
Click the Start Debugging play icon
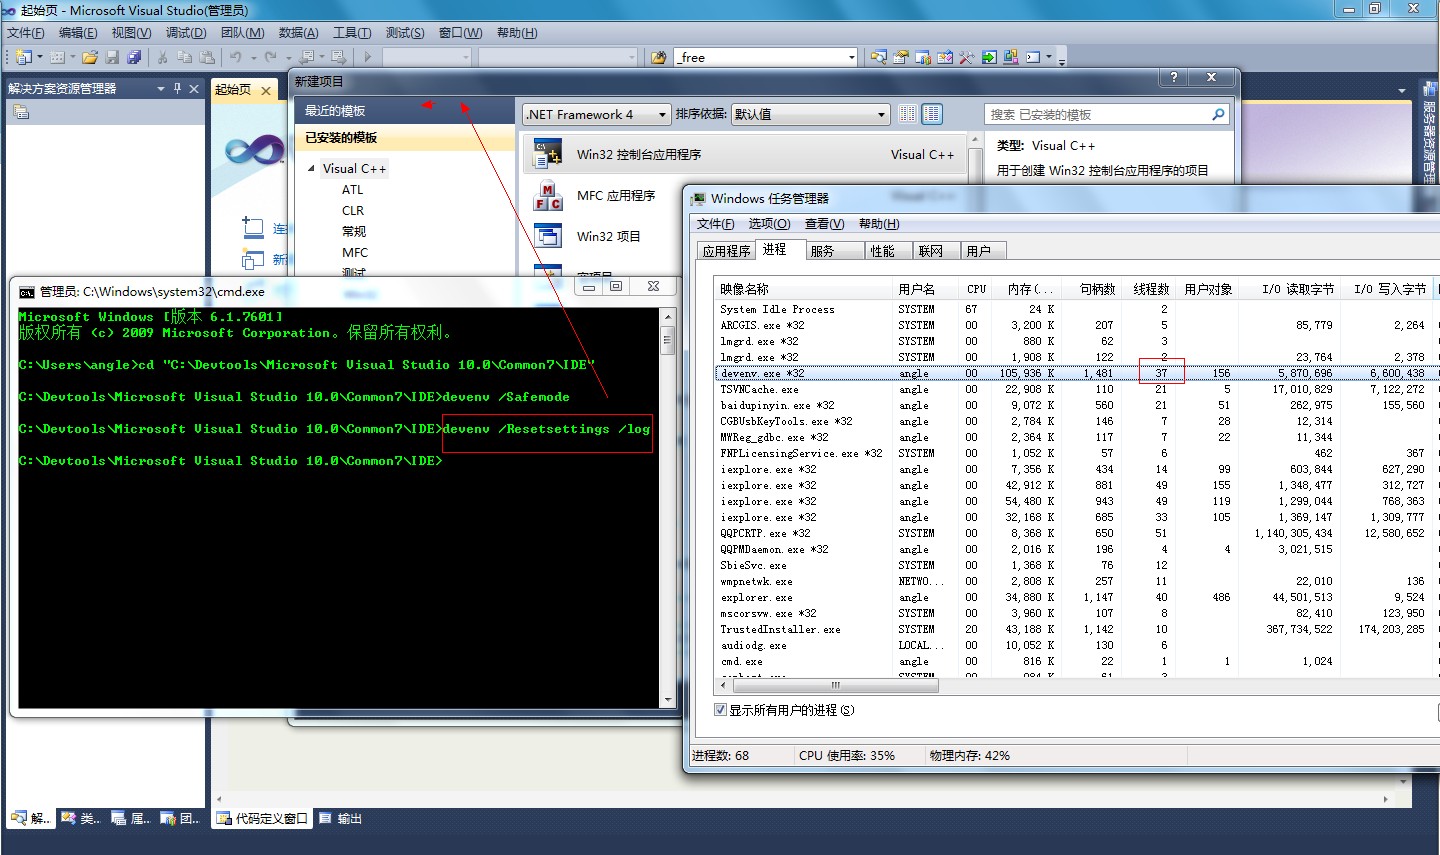[368, 57]
